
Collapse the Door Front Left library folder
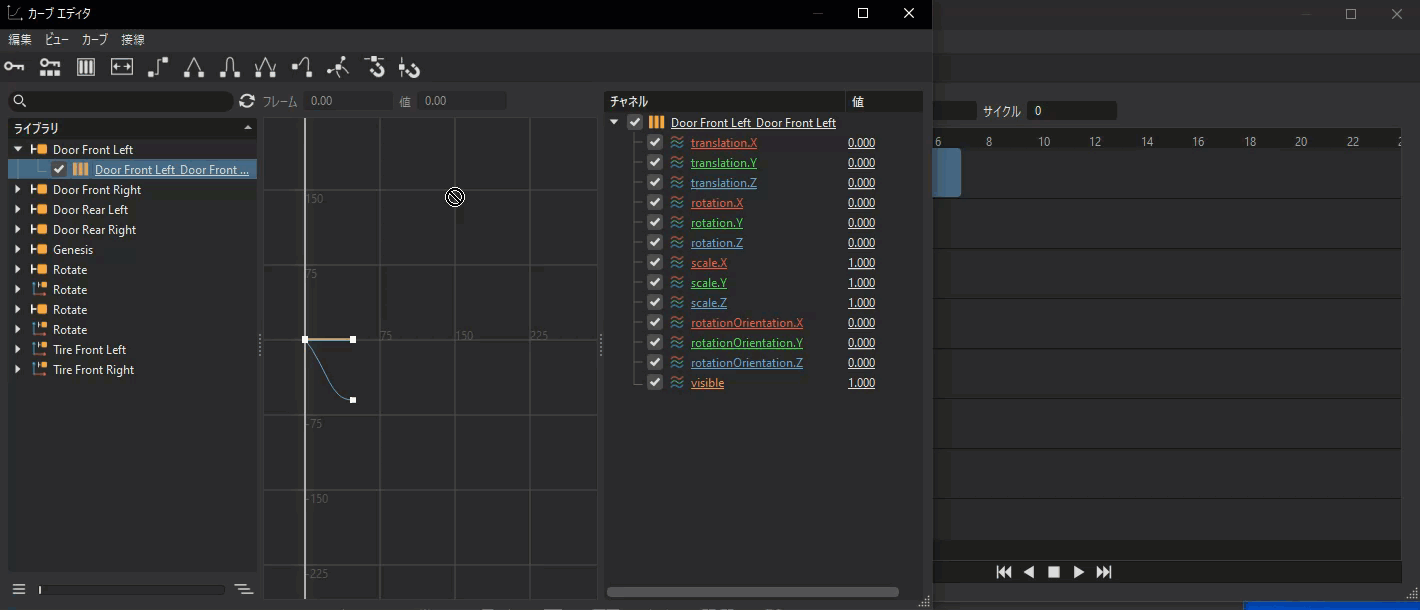18,150
